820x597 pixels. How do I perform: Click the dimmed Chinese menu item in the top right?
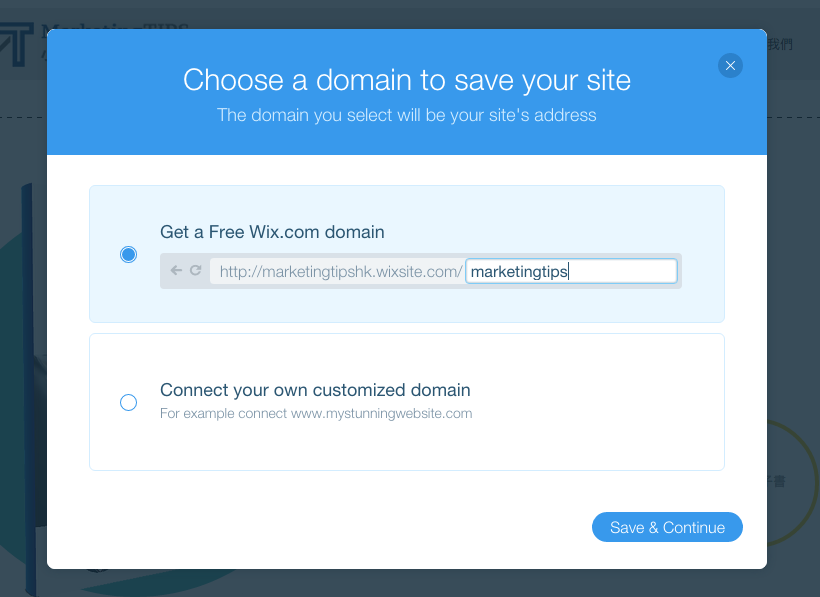[780, 44]
